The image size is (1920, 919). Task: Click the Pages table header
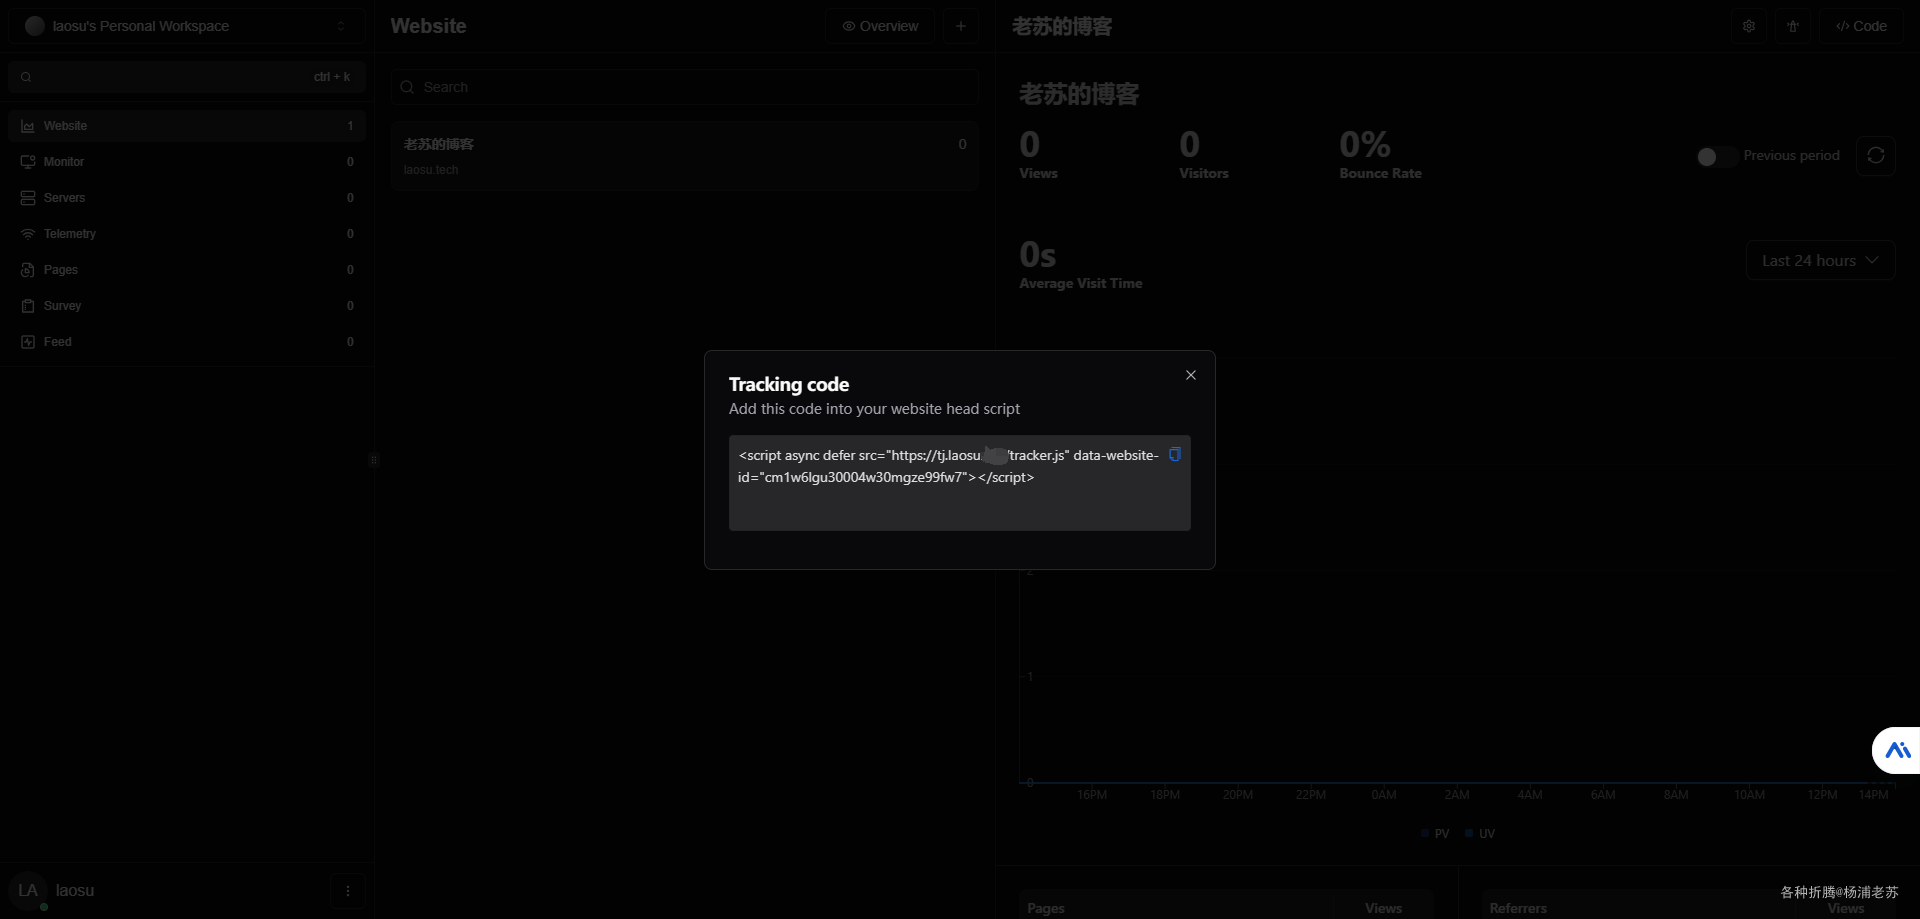point(1045,908)
